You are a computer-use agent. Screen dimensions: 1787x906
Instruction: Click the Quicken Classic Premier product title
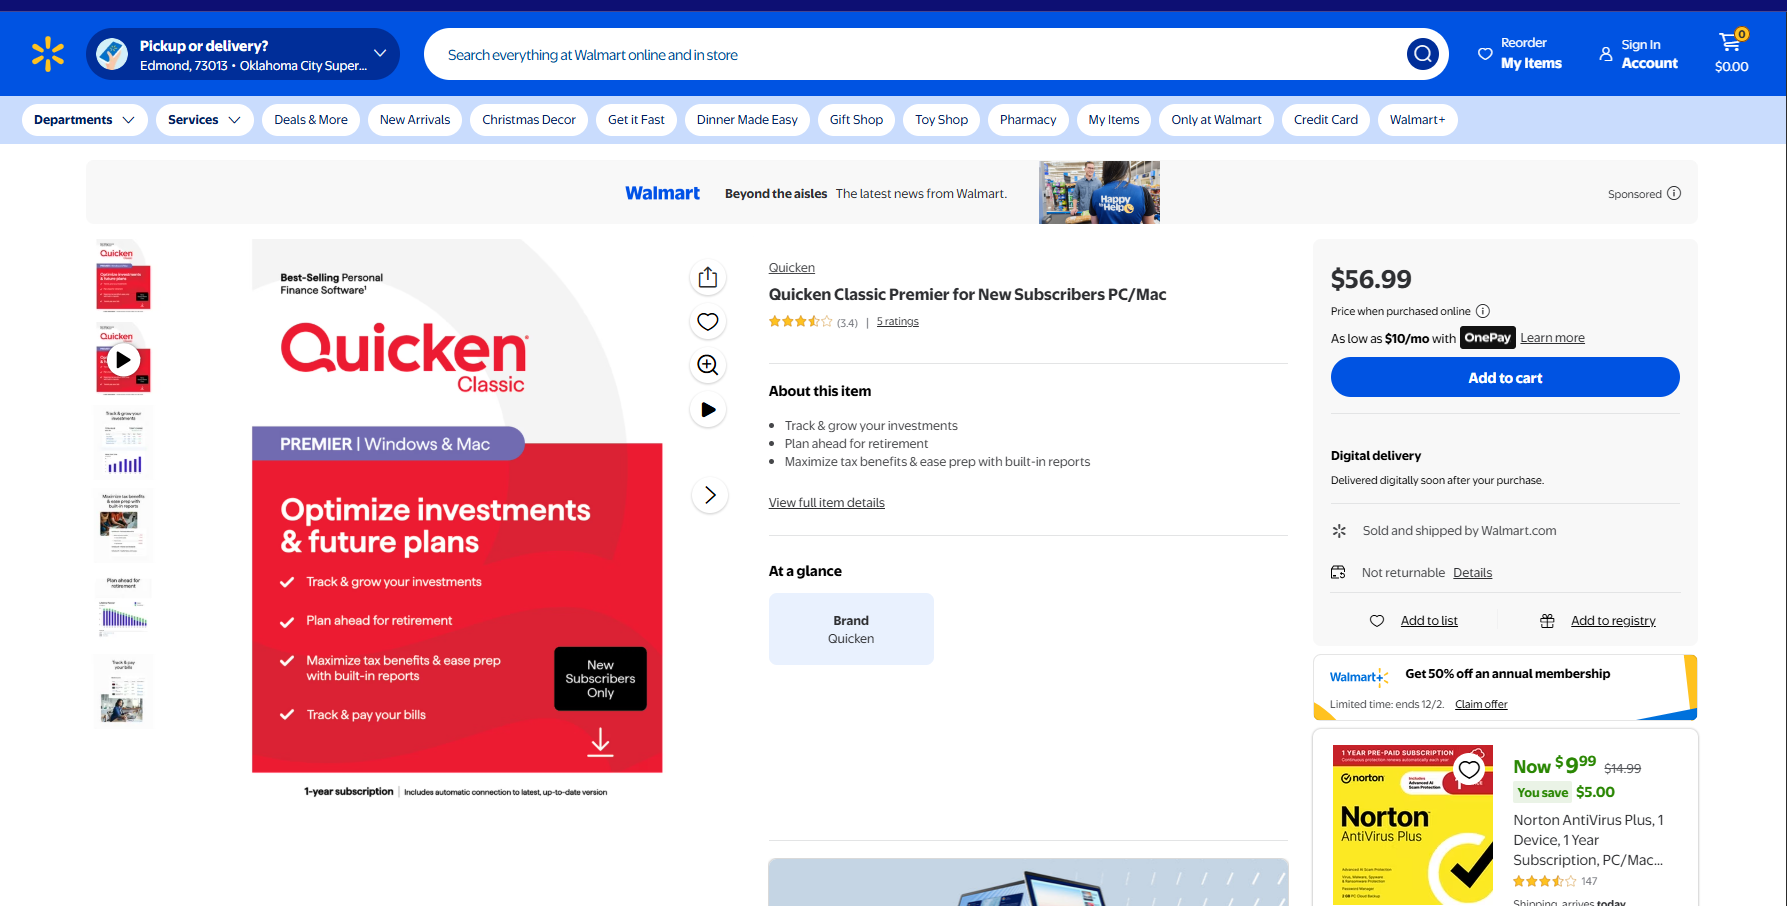[967, 294]
